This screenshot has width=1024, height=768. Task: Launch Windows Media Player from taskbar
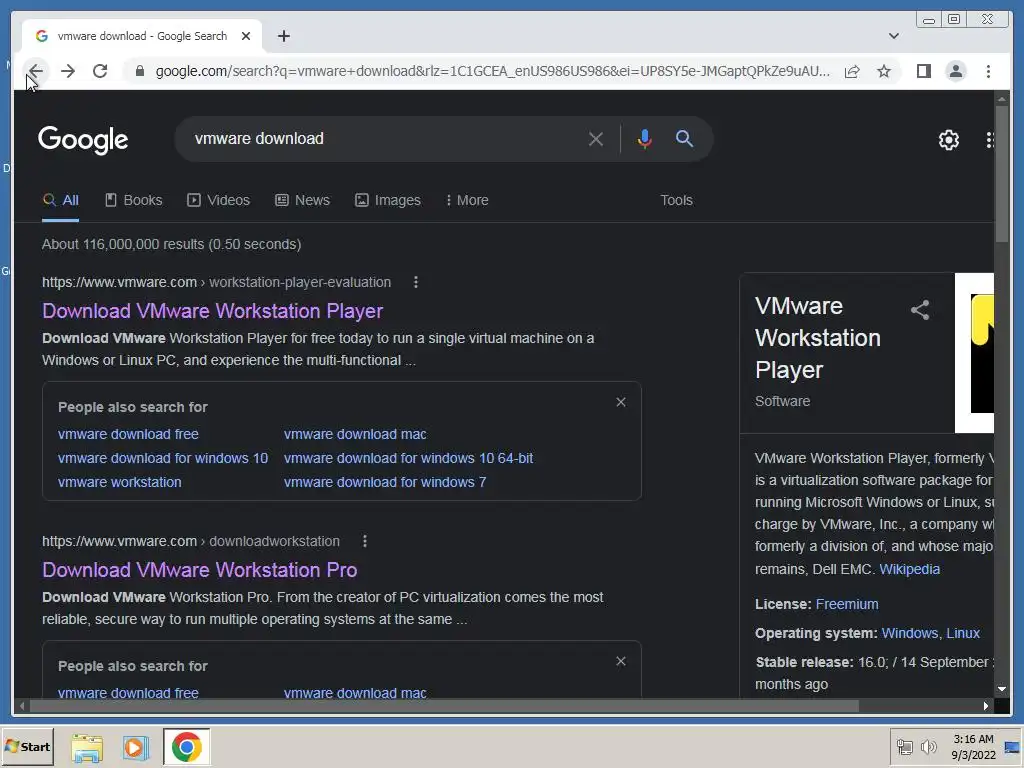[135, 748]
